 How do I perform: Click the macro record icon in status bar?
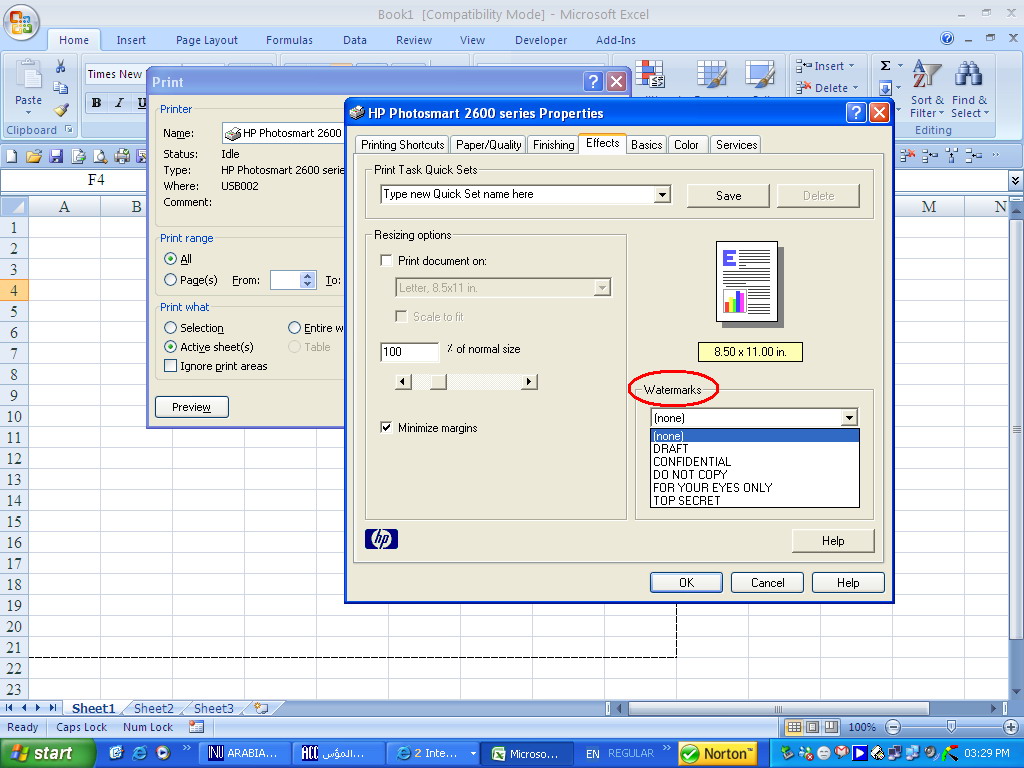(x=196, y=726)
